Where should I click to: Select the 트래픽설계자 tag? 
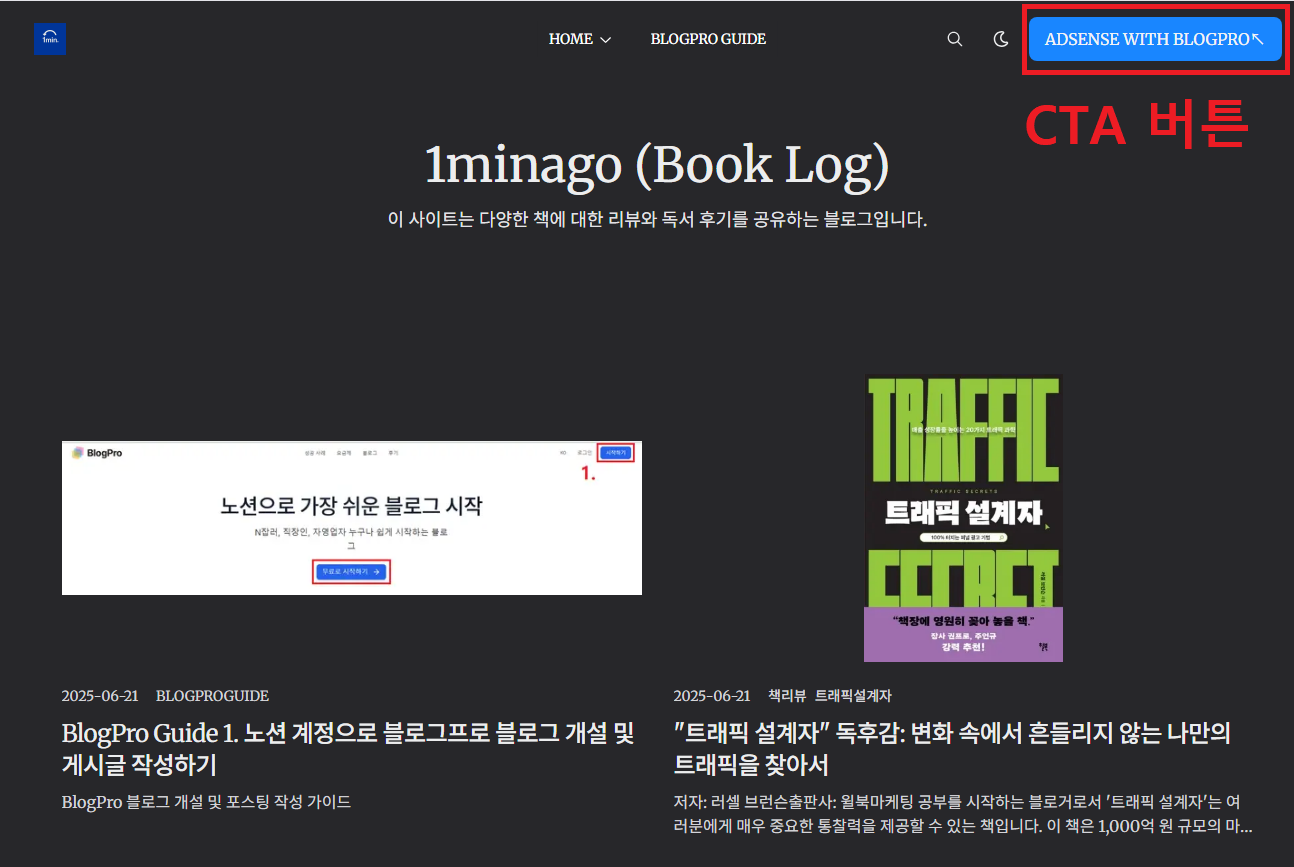(853, 696)
